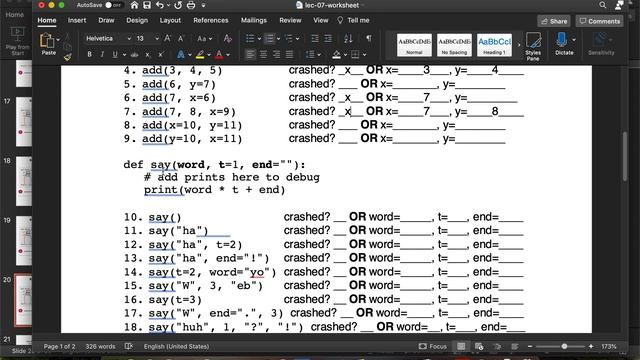Undo the last action

[160, 5]
